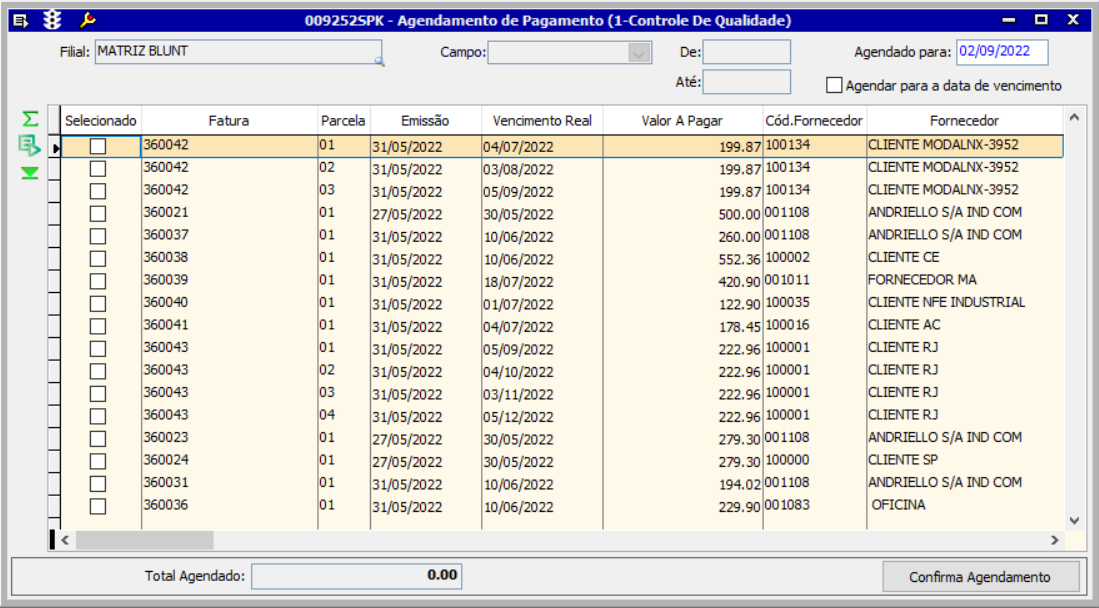The width and height of the screenshot is (1099, 608).
Task: Check the row 360042 parcela 01 checkbox
Action: click(x=98, y=147)
